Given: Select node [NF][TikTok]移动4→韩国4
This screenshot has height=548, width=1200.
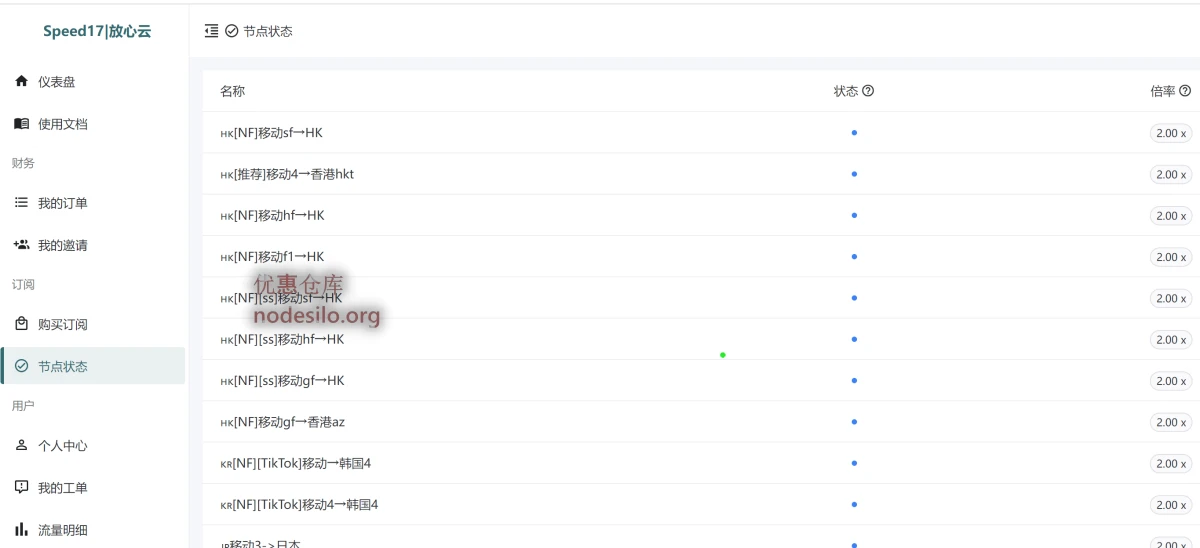Looking at the screenshot, I should point(299,505).
